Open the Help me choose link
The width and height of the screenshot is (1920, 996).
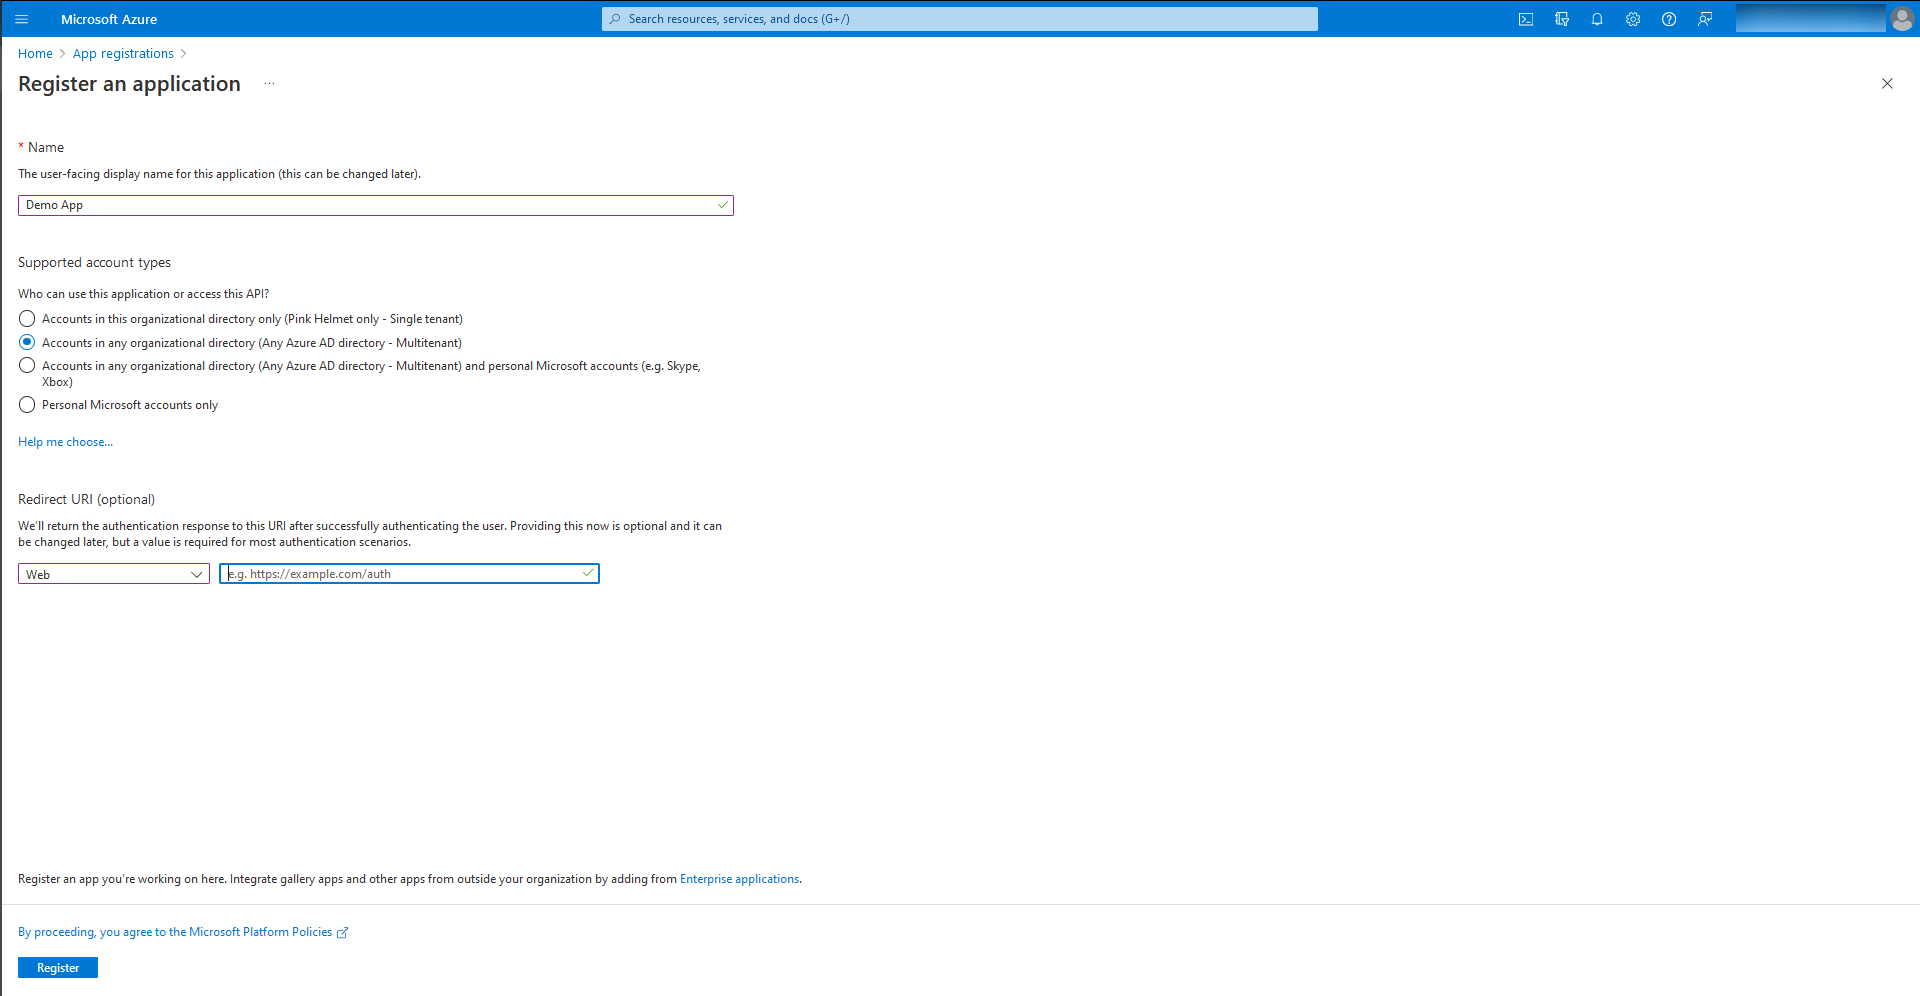[x=65, y=441]
